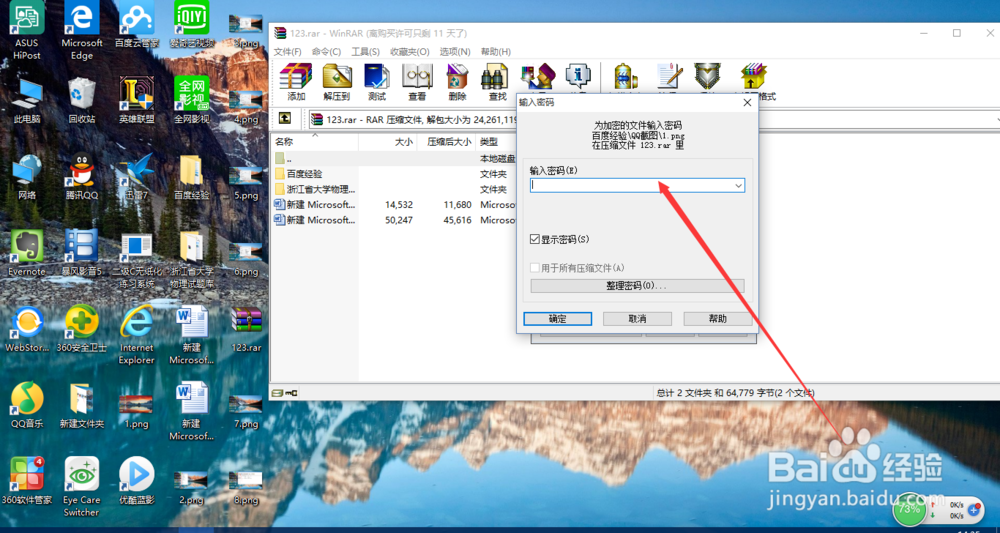The width and height of the screenshot is (1000, 533).
Task: Click the Comment notepad toolbar icon
Action: (670, 76)
